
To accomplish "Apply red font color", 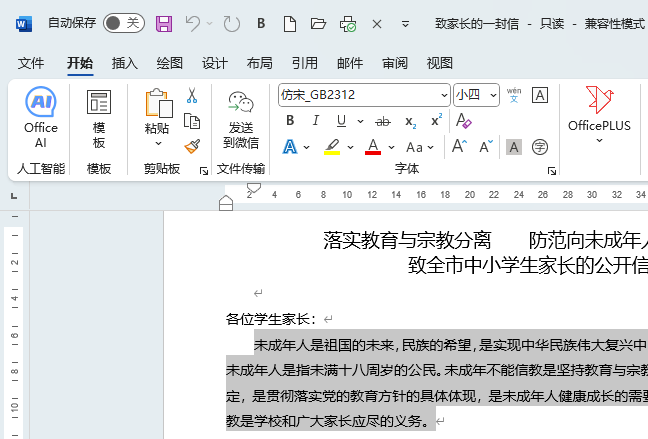I will (373, 147).
